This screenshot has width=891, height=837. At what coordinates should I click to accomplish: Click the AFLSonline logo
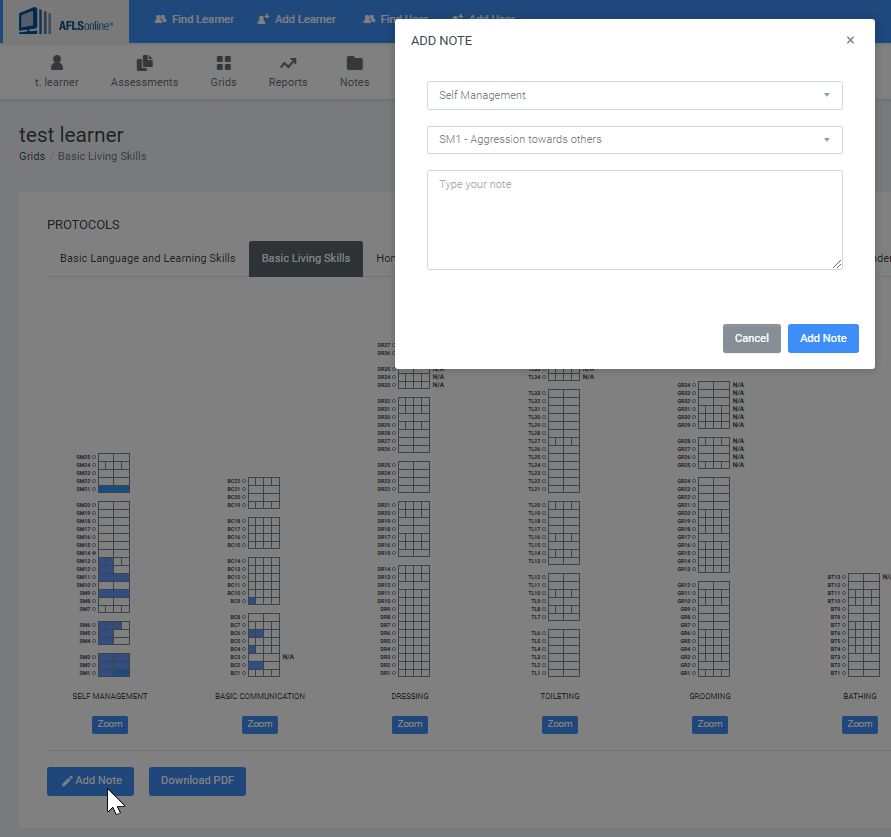click(x=67, y=21)
